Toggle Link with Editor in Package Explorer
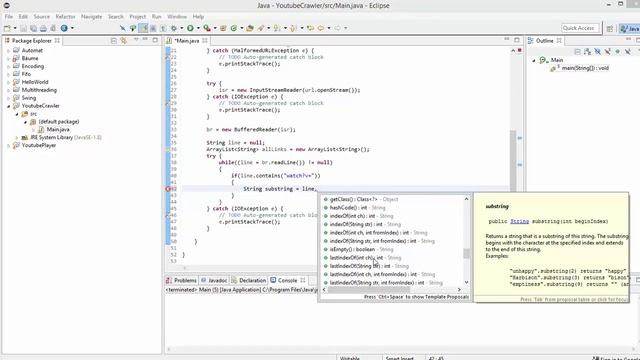This screenshot has height=360, width=640. (124, 40)
